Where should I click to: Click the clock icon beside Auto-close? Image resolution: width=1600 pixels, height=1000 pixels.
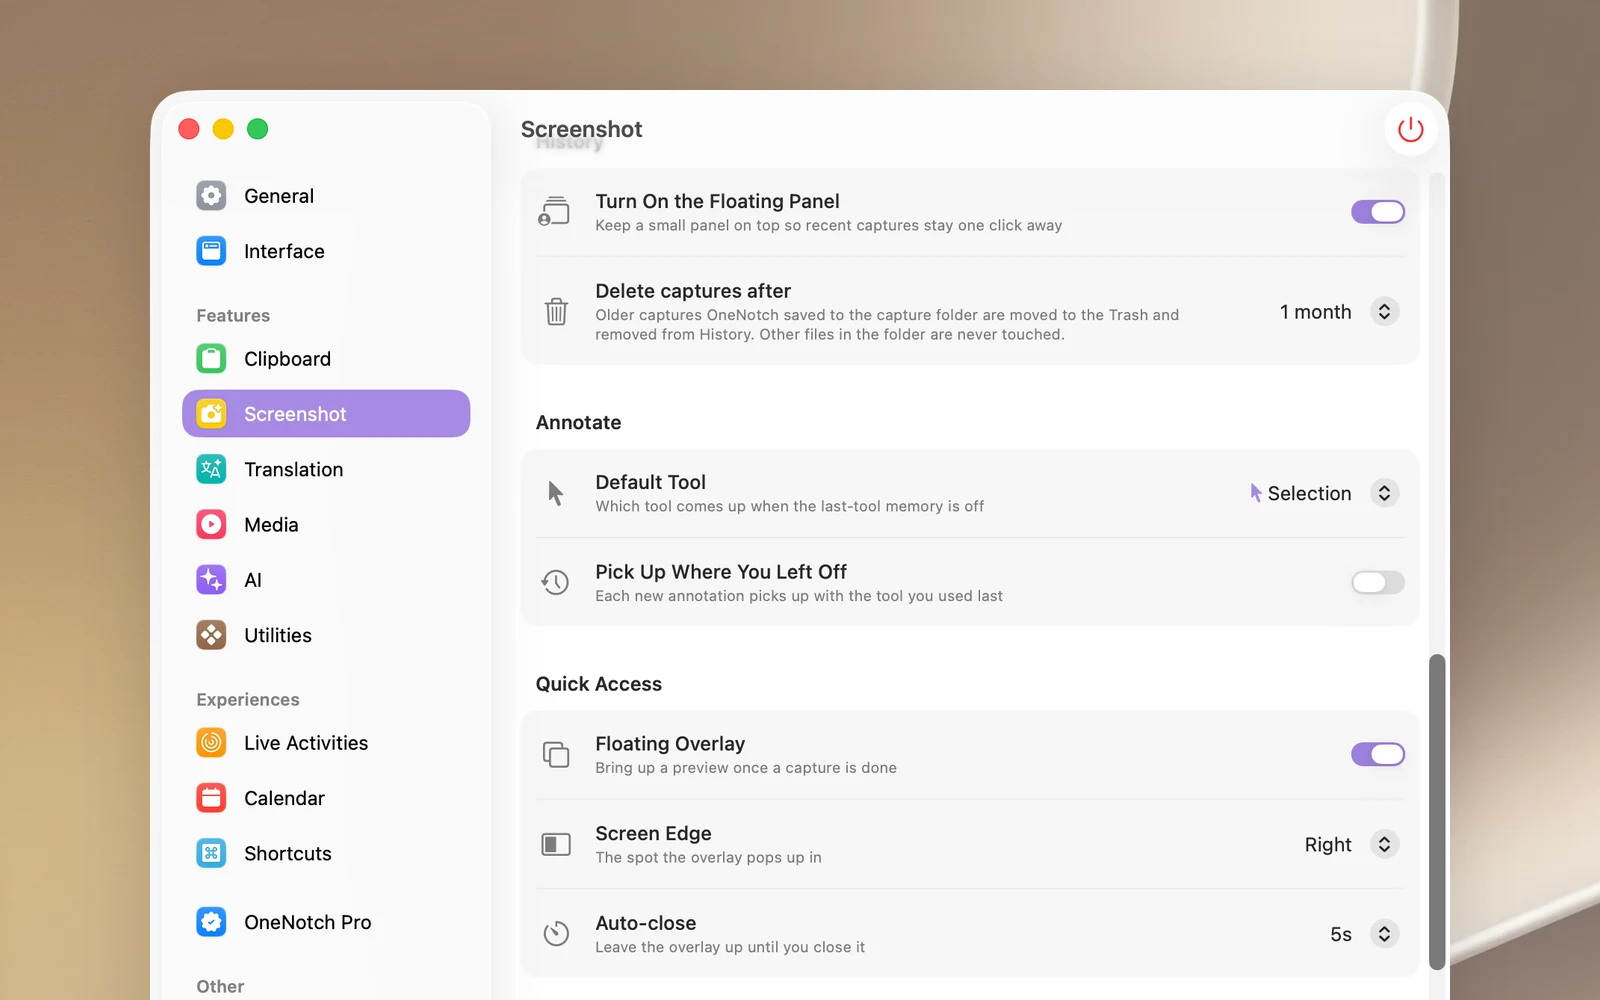pos(556,934)
